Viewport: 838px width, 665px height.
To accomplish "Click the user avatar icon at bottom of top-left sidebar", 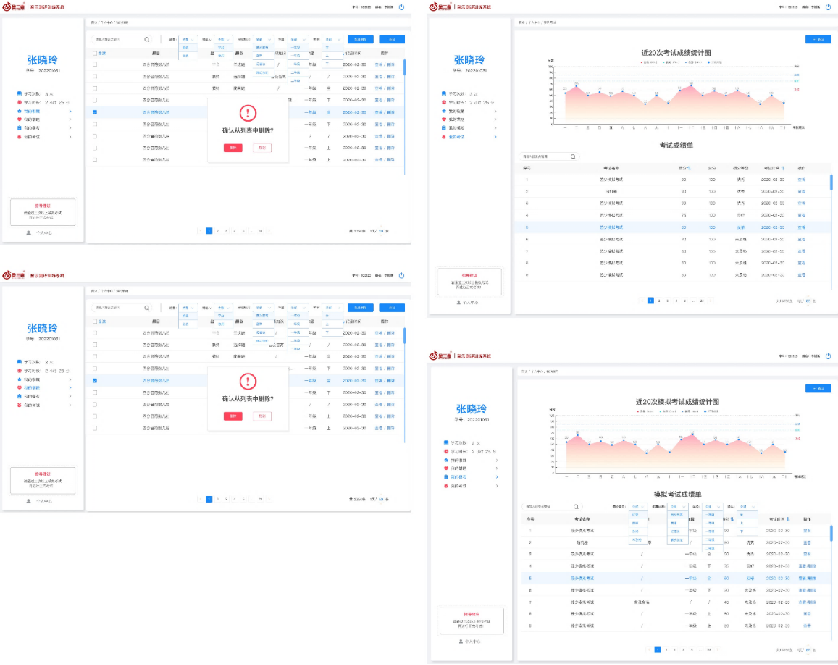I will (x=28, y=232).
